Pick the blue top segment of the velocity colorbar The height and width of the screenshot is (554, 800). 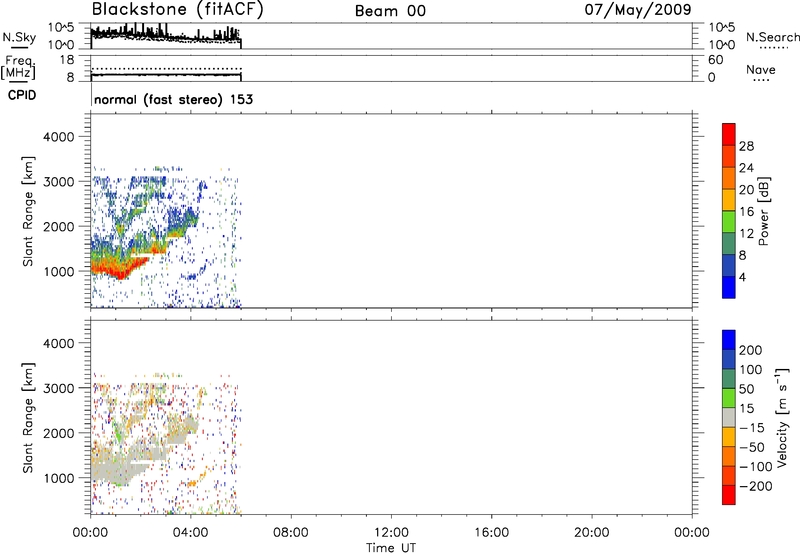[x=729, y=340]
